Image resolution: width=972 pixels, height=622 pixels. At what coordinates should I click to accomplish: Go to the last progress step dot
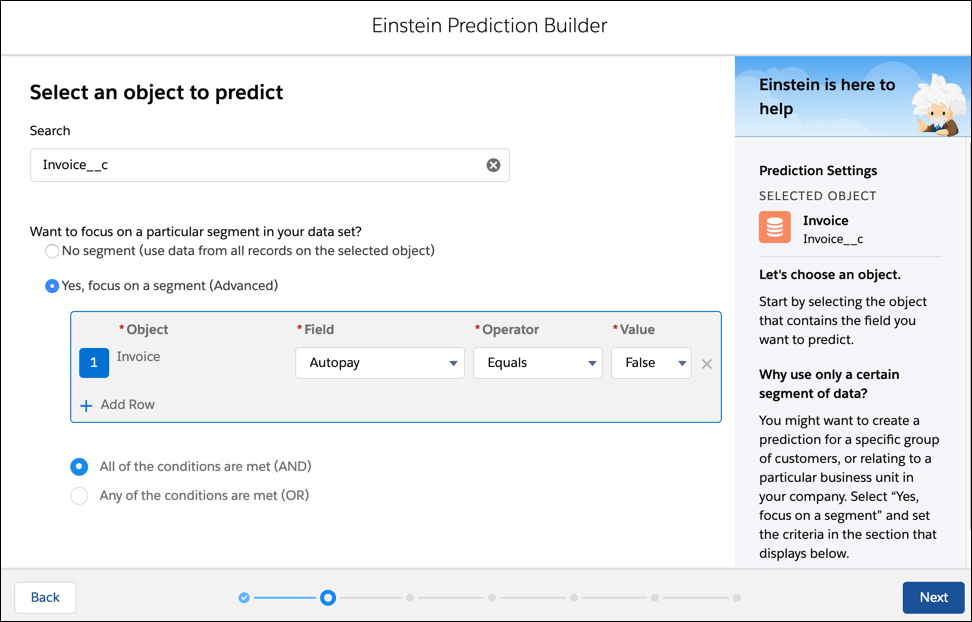(x=736, y=598)
